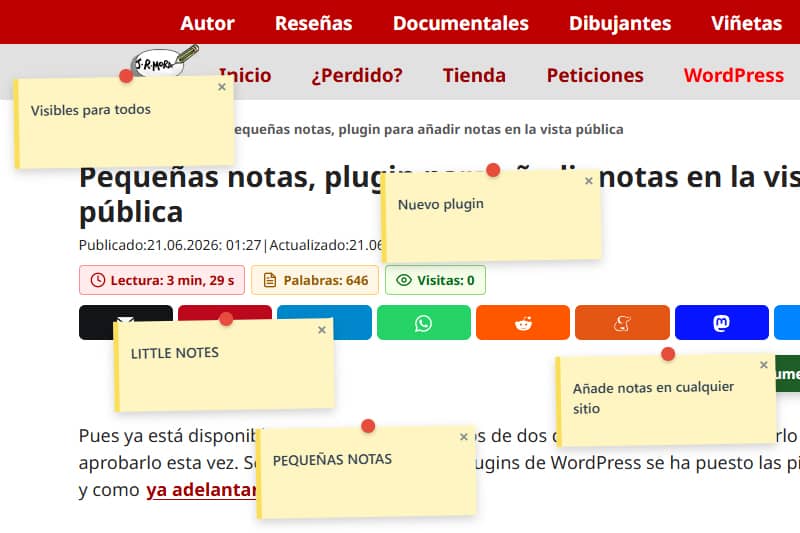Click the eye icon beside Visitas

click(404, 280)
